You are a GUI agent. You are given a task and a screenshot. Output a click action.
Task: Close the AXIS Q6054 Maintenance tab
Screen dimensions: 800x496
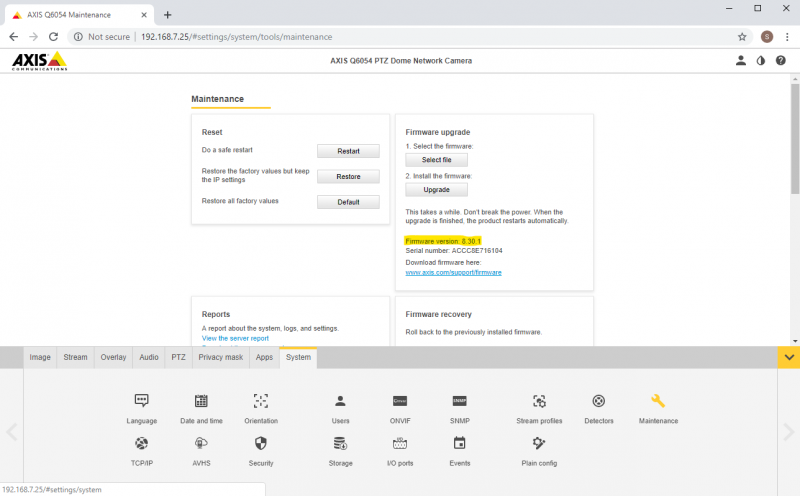144,15
